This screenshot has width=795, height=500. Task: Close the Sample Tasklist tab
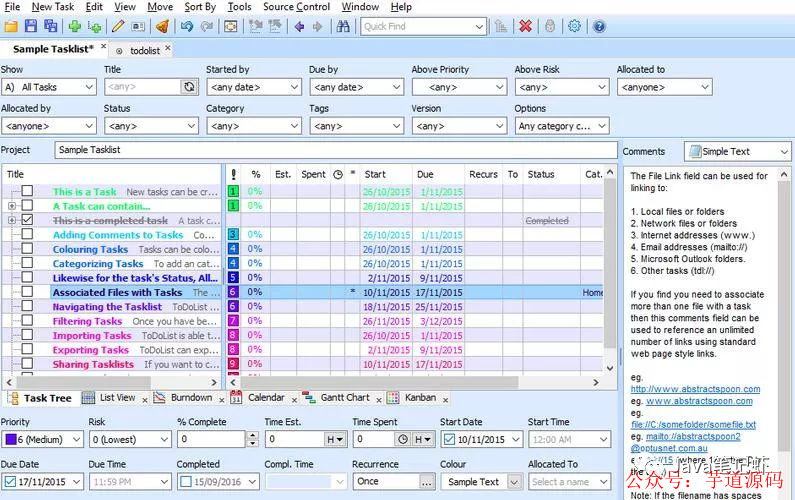(103, 46)
